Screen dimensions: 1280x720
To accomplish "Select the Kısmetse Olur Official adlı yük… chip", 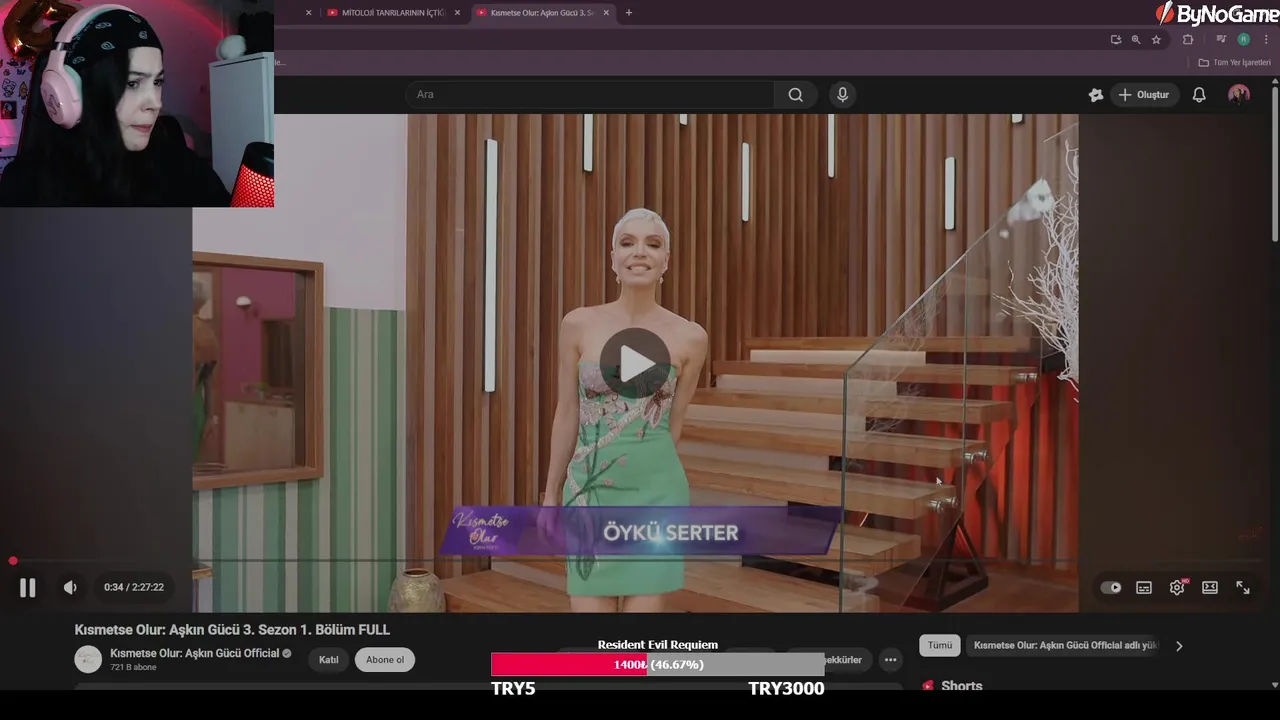I will tap(1065, 646).
